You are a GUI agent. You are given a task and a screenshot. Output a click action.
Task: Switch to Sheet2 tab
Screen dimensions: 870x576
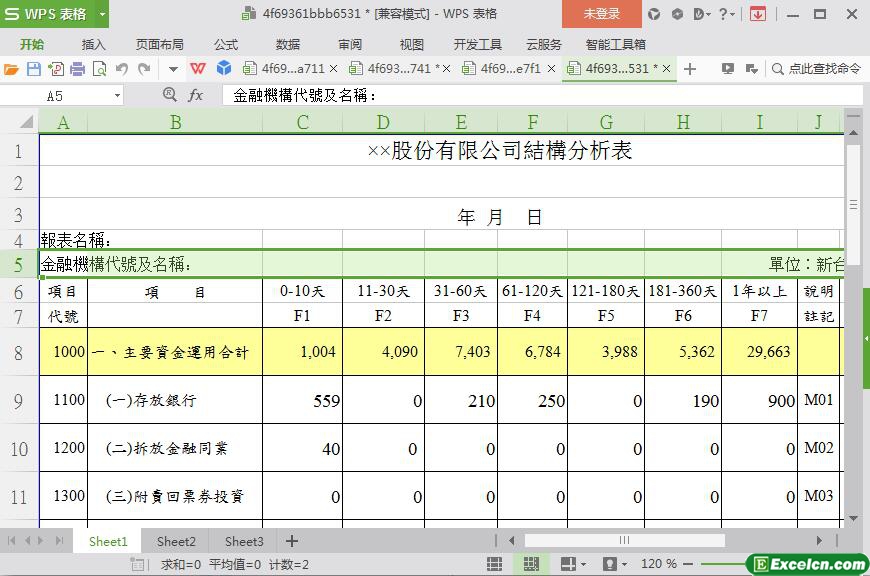click(x=176, y=541)
